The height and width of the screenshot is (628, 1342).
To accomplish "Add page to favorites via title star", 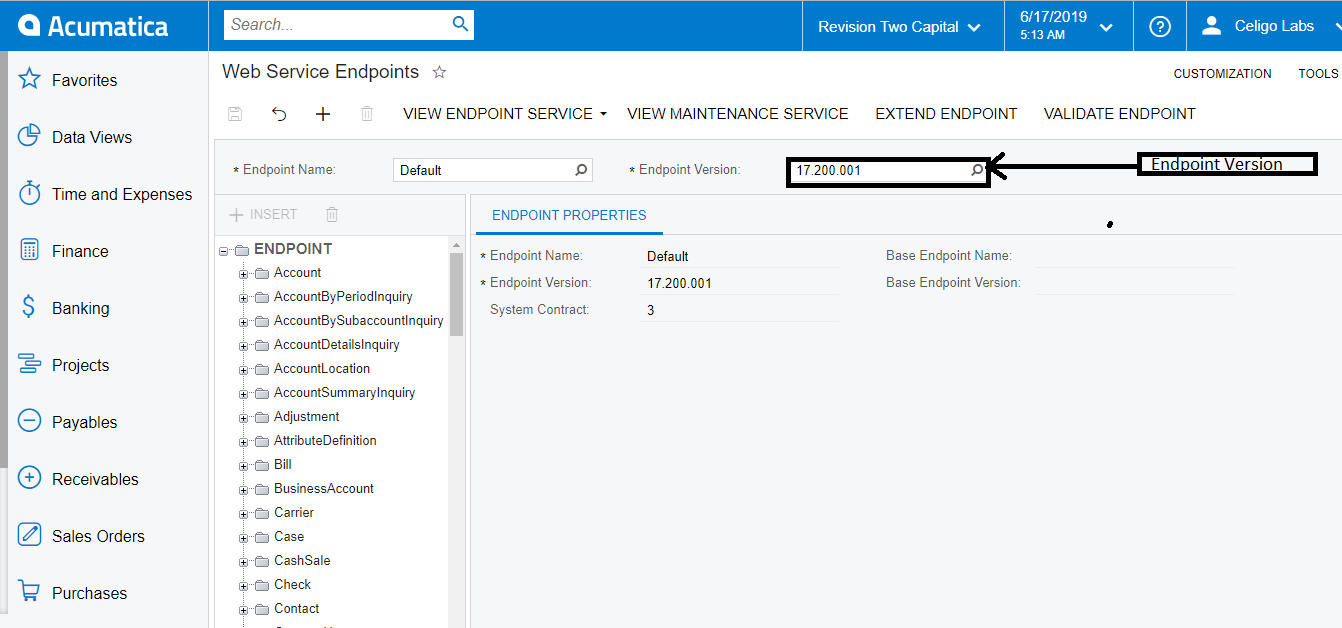I will pyautogui.click(x=439, y=72).
